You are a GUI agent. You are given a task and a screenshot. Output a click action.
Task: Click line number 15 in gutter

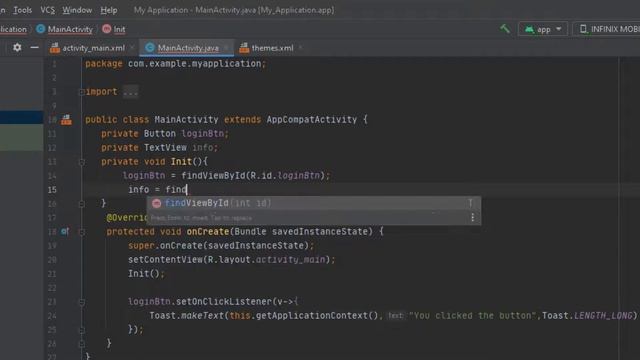tap(52, 190)
